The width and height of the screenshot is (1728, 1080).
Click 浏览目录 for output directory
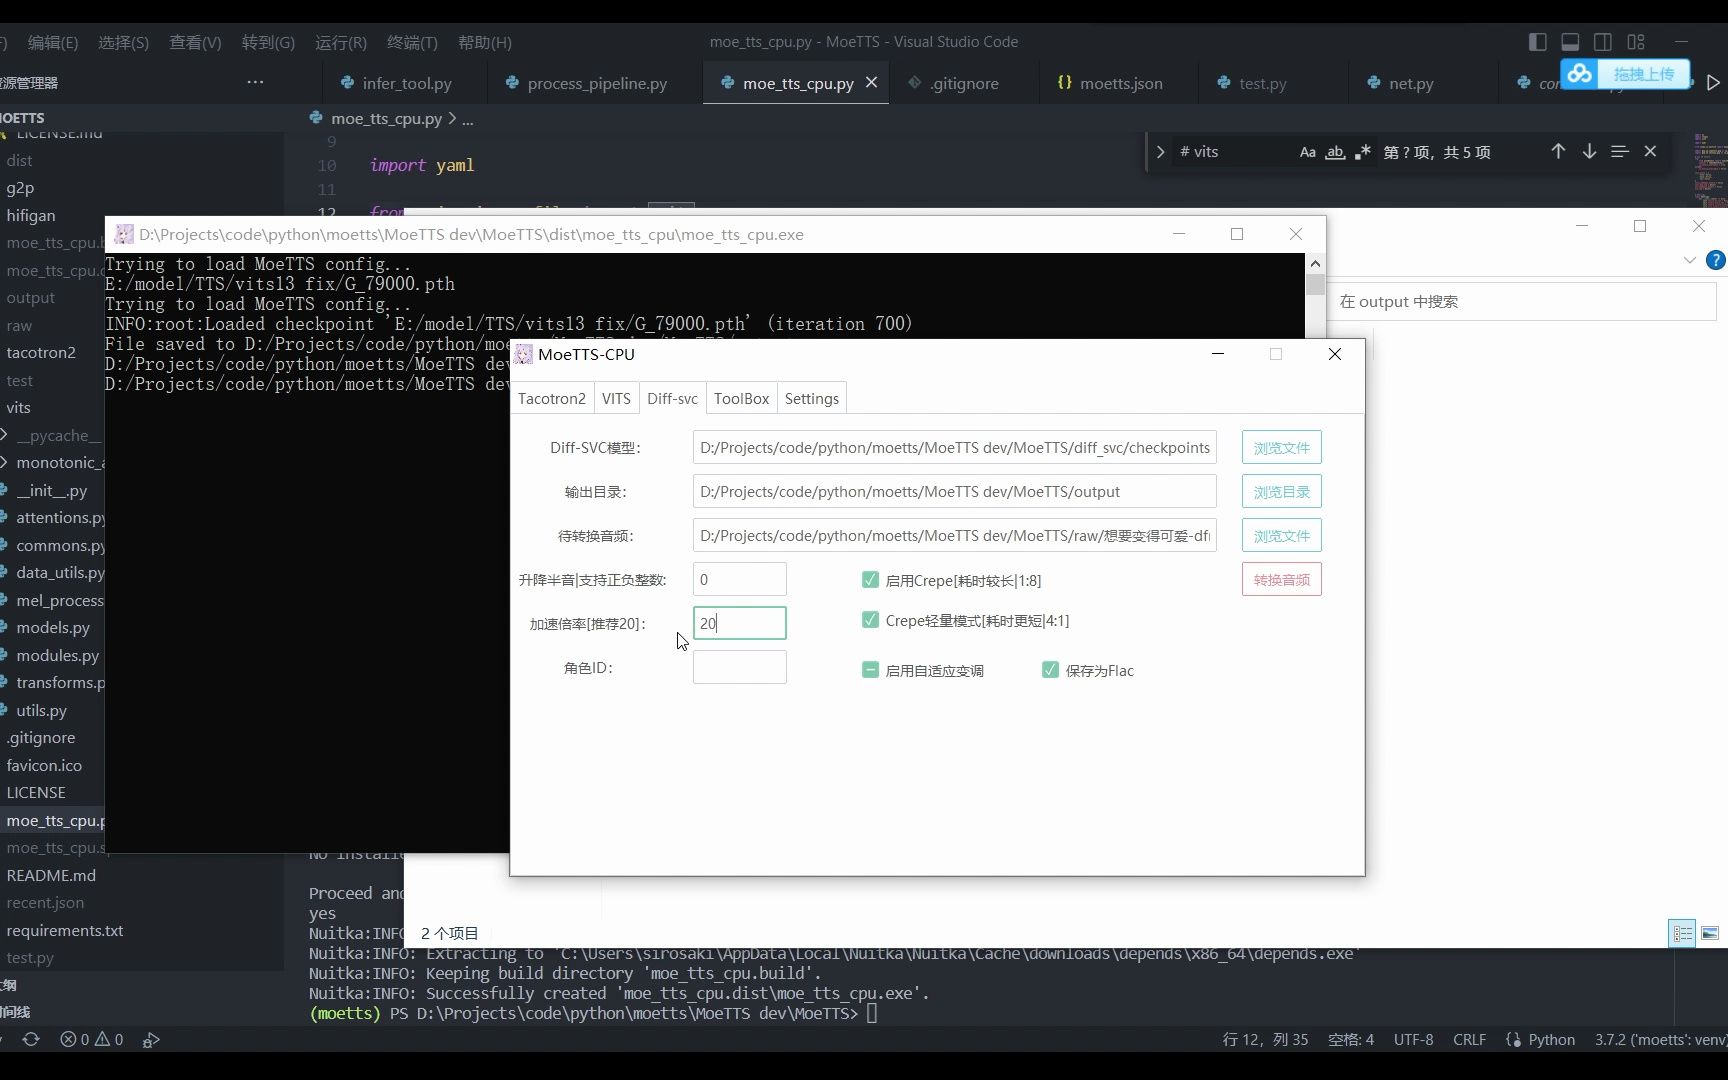1281,491
